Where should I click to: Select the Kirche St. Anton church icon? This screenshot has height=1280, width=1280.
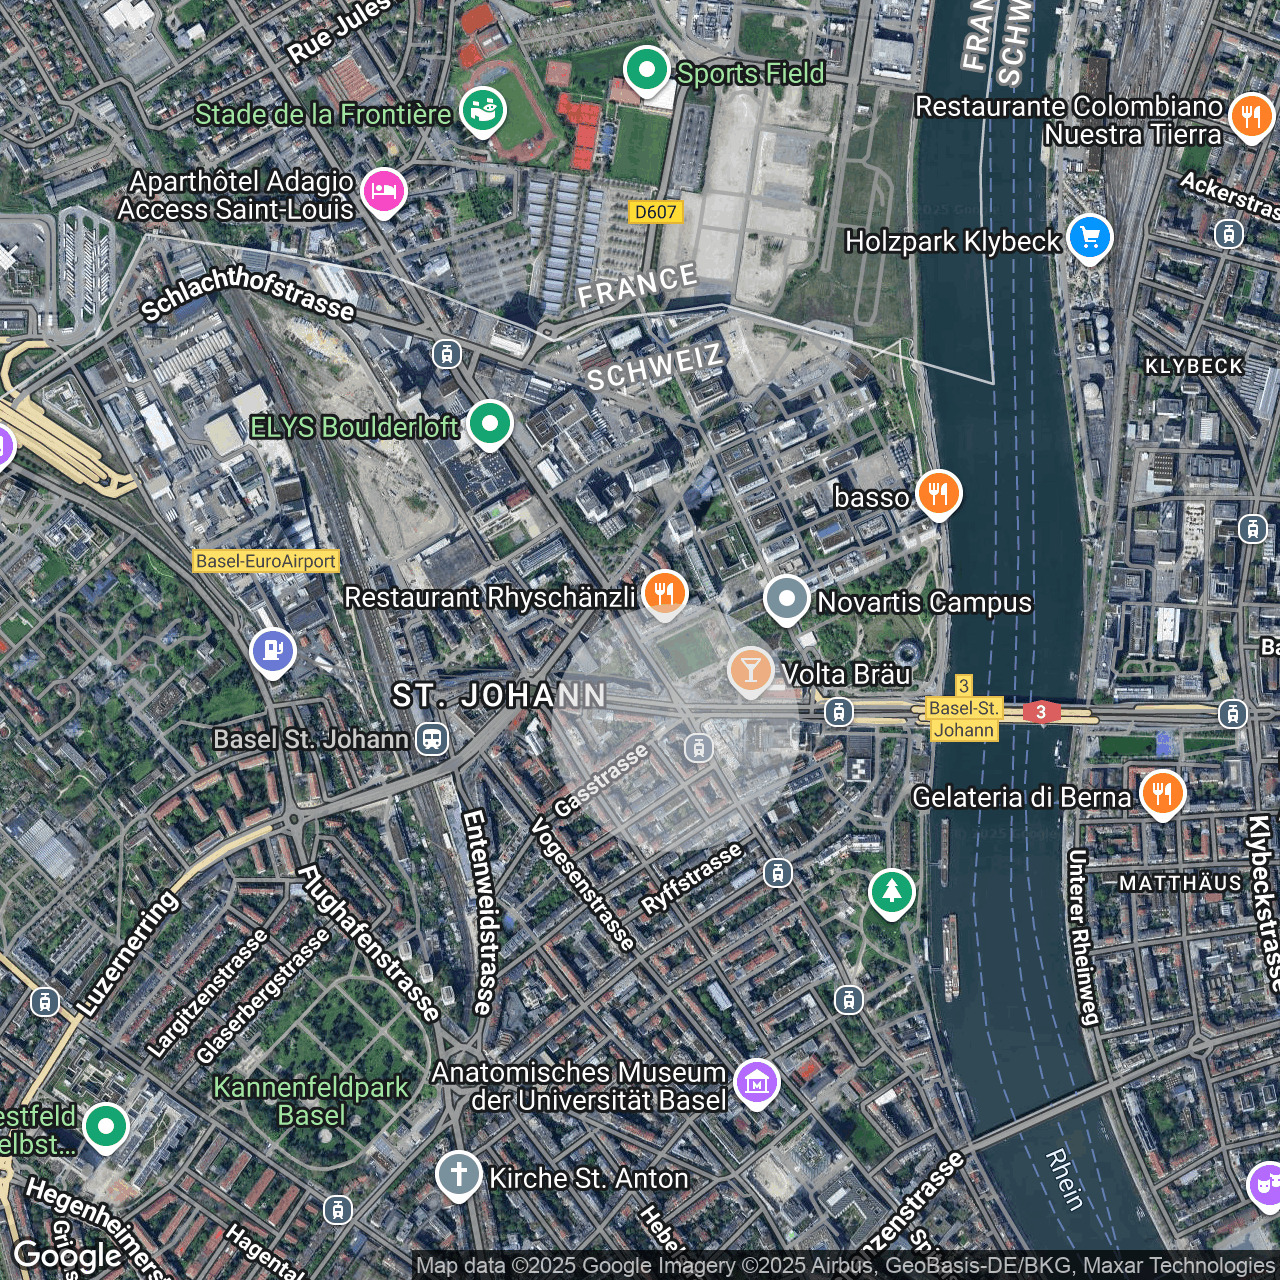click(459, 1175)
